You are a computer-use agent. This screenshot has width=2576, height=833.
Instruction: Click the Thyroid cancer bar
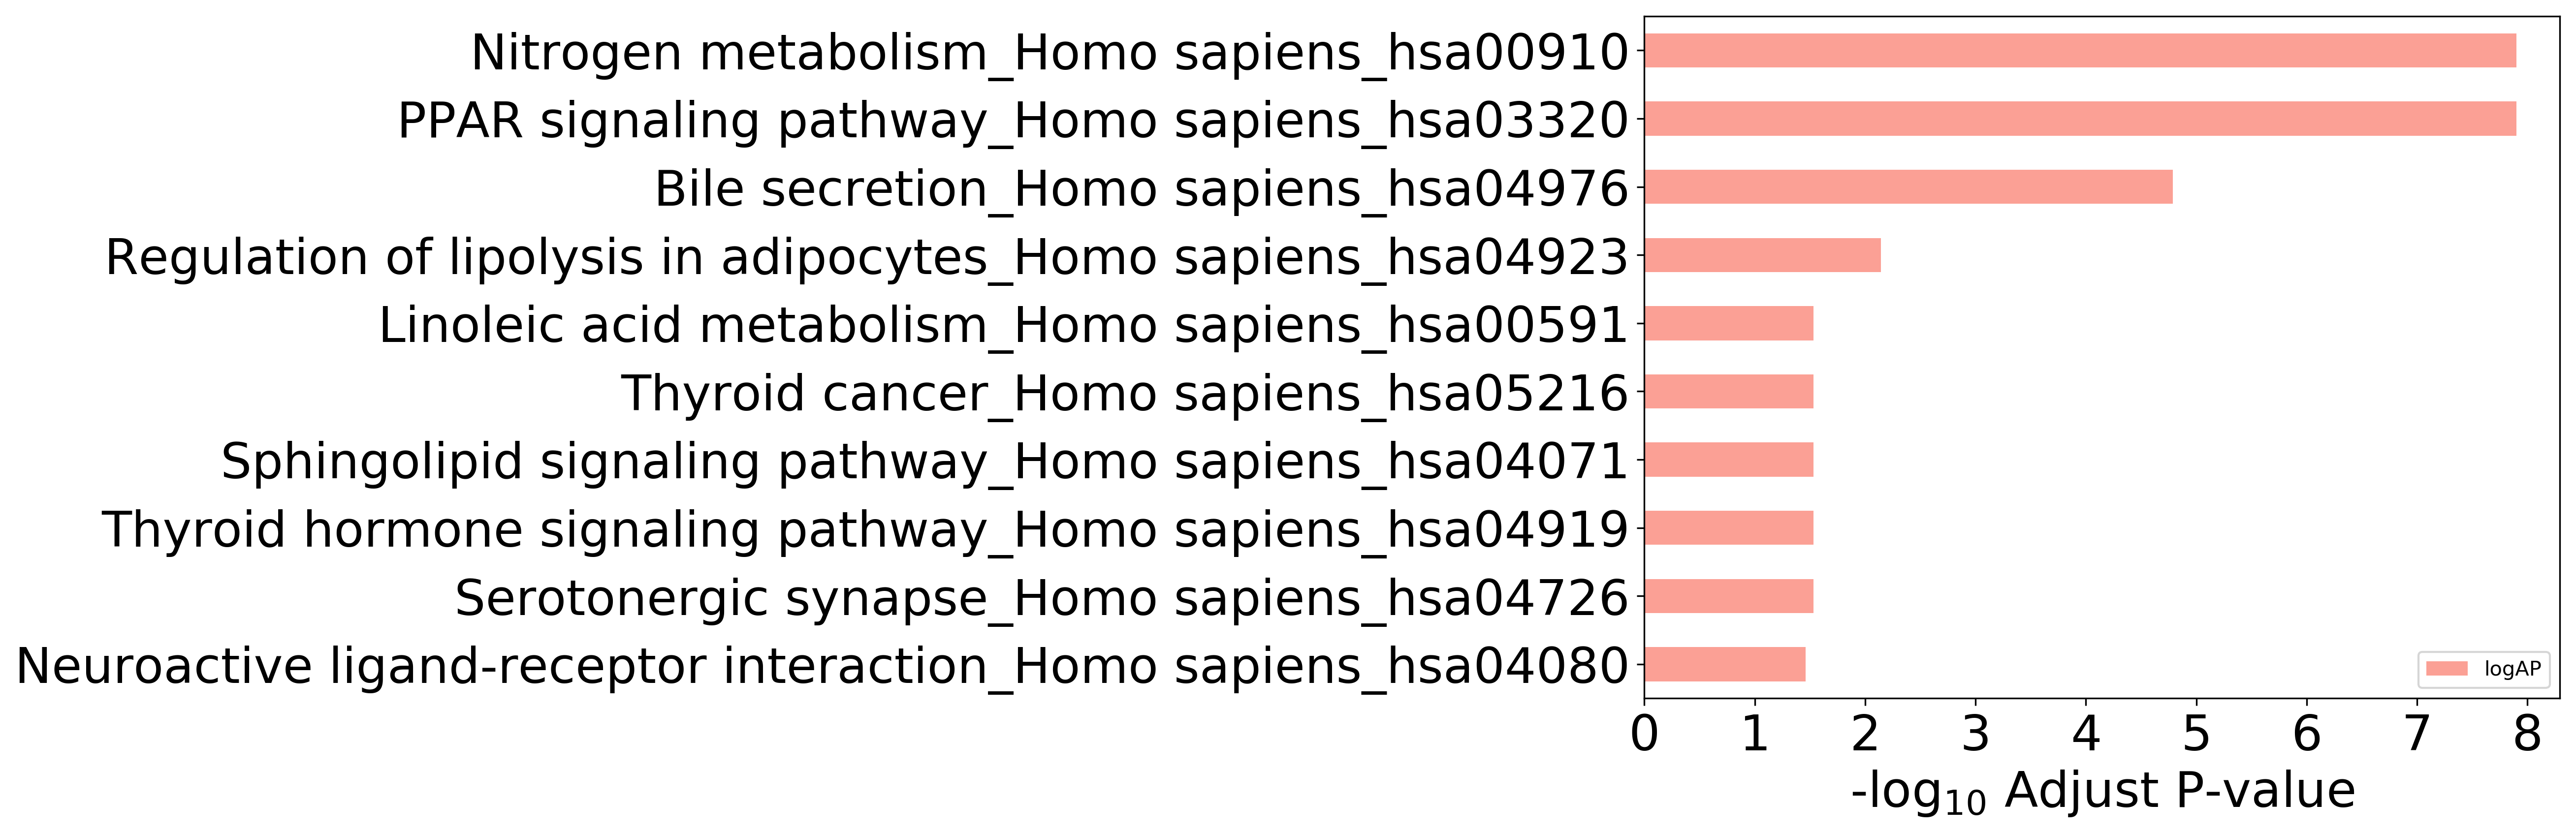pos(1729,392)
